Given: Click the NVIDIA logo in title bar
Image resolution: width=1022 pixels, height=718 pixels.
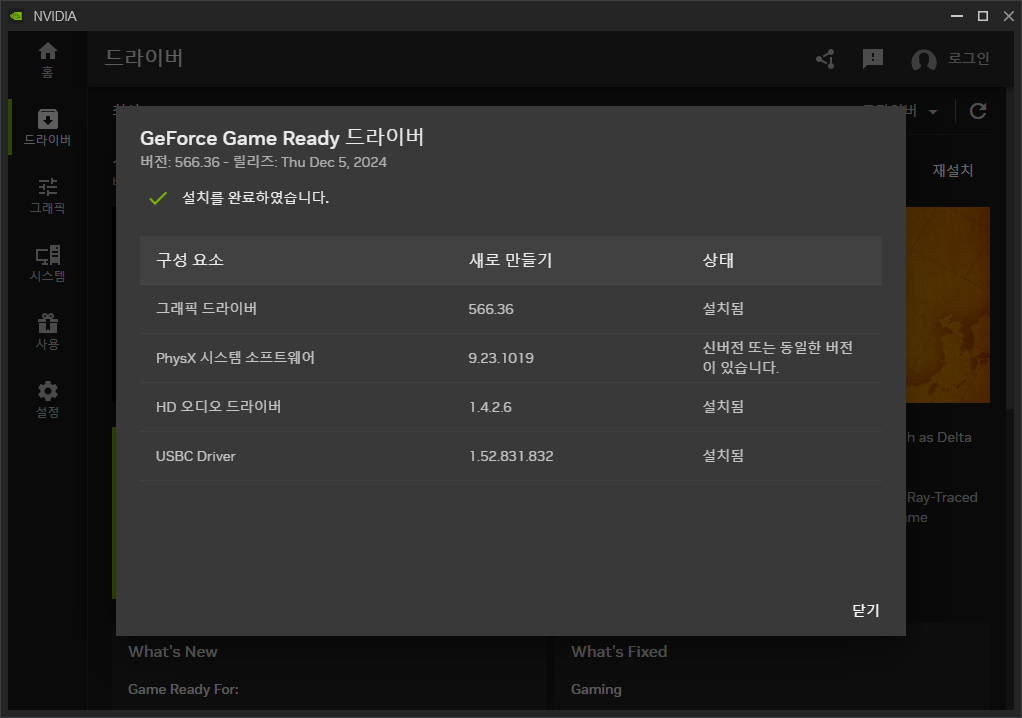Looking at the screenshot, I should (x=16, y=16).
